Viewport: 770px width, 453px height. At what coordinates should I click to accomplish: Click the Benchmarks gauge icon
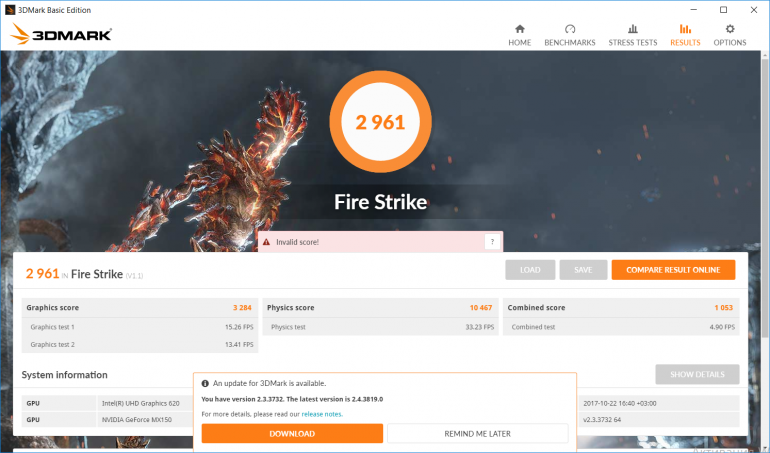click(570, 29)
